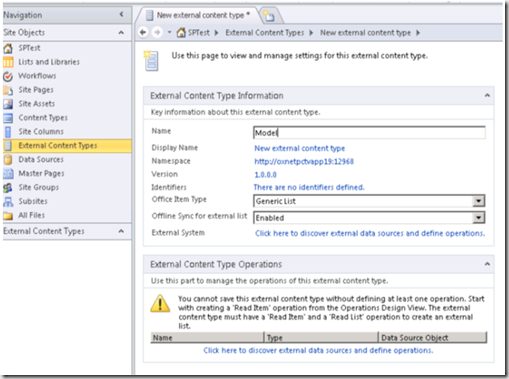Open SPTest in the navigation list
Viewport: 509px width, 379px height.
click(29, 48)
